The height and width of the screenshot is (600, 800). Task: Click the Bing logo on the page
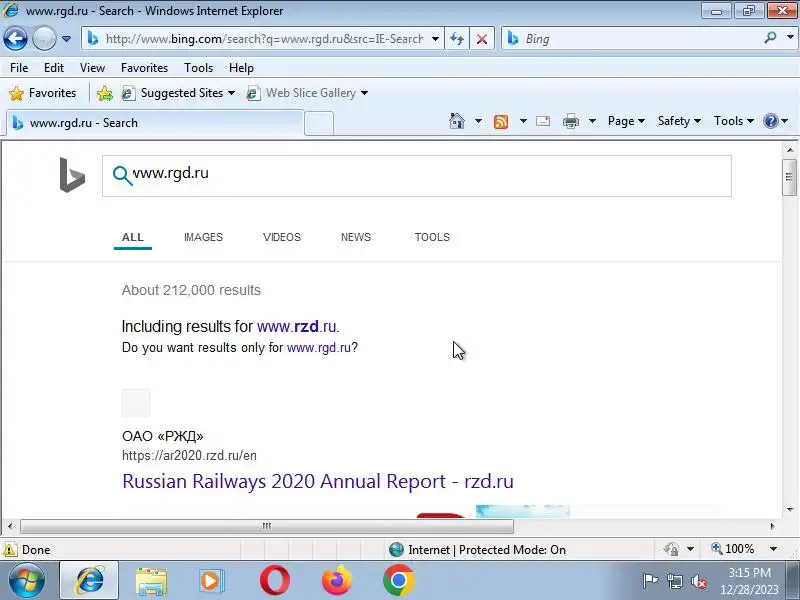[72, 175]
